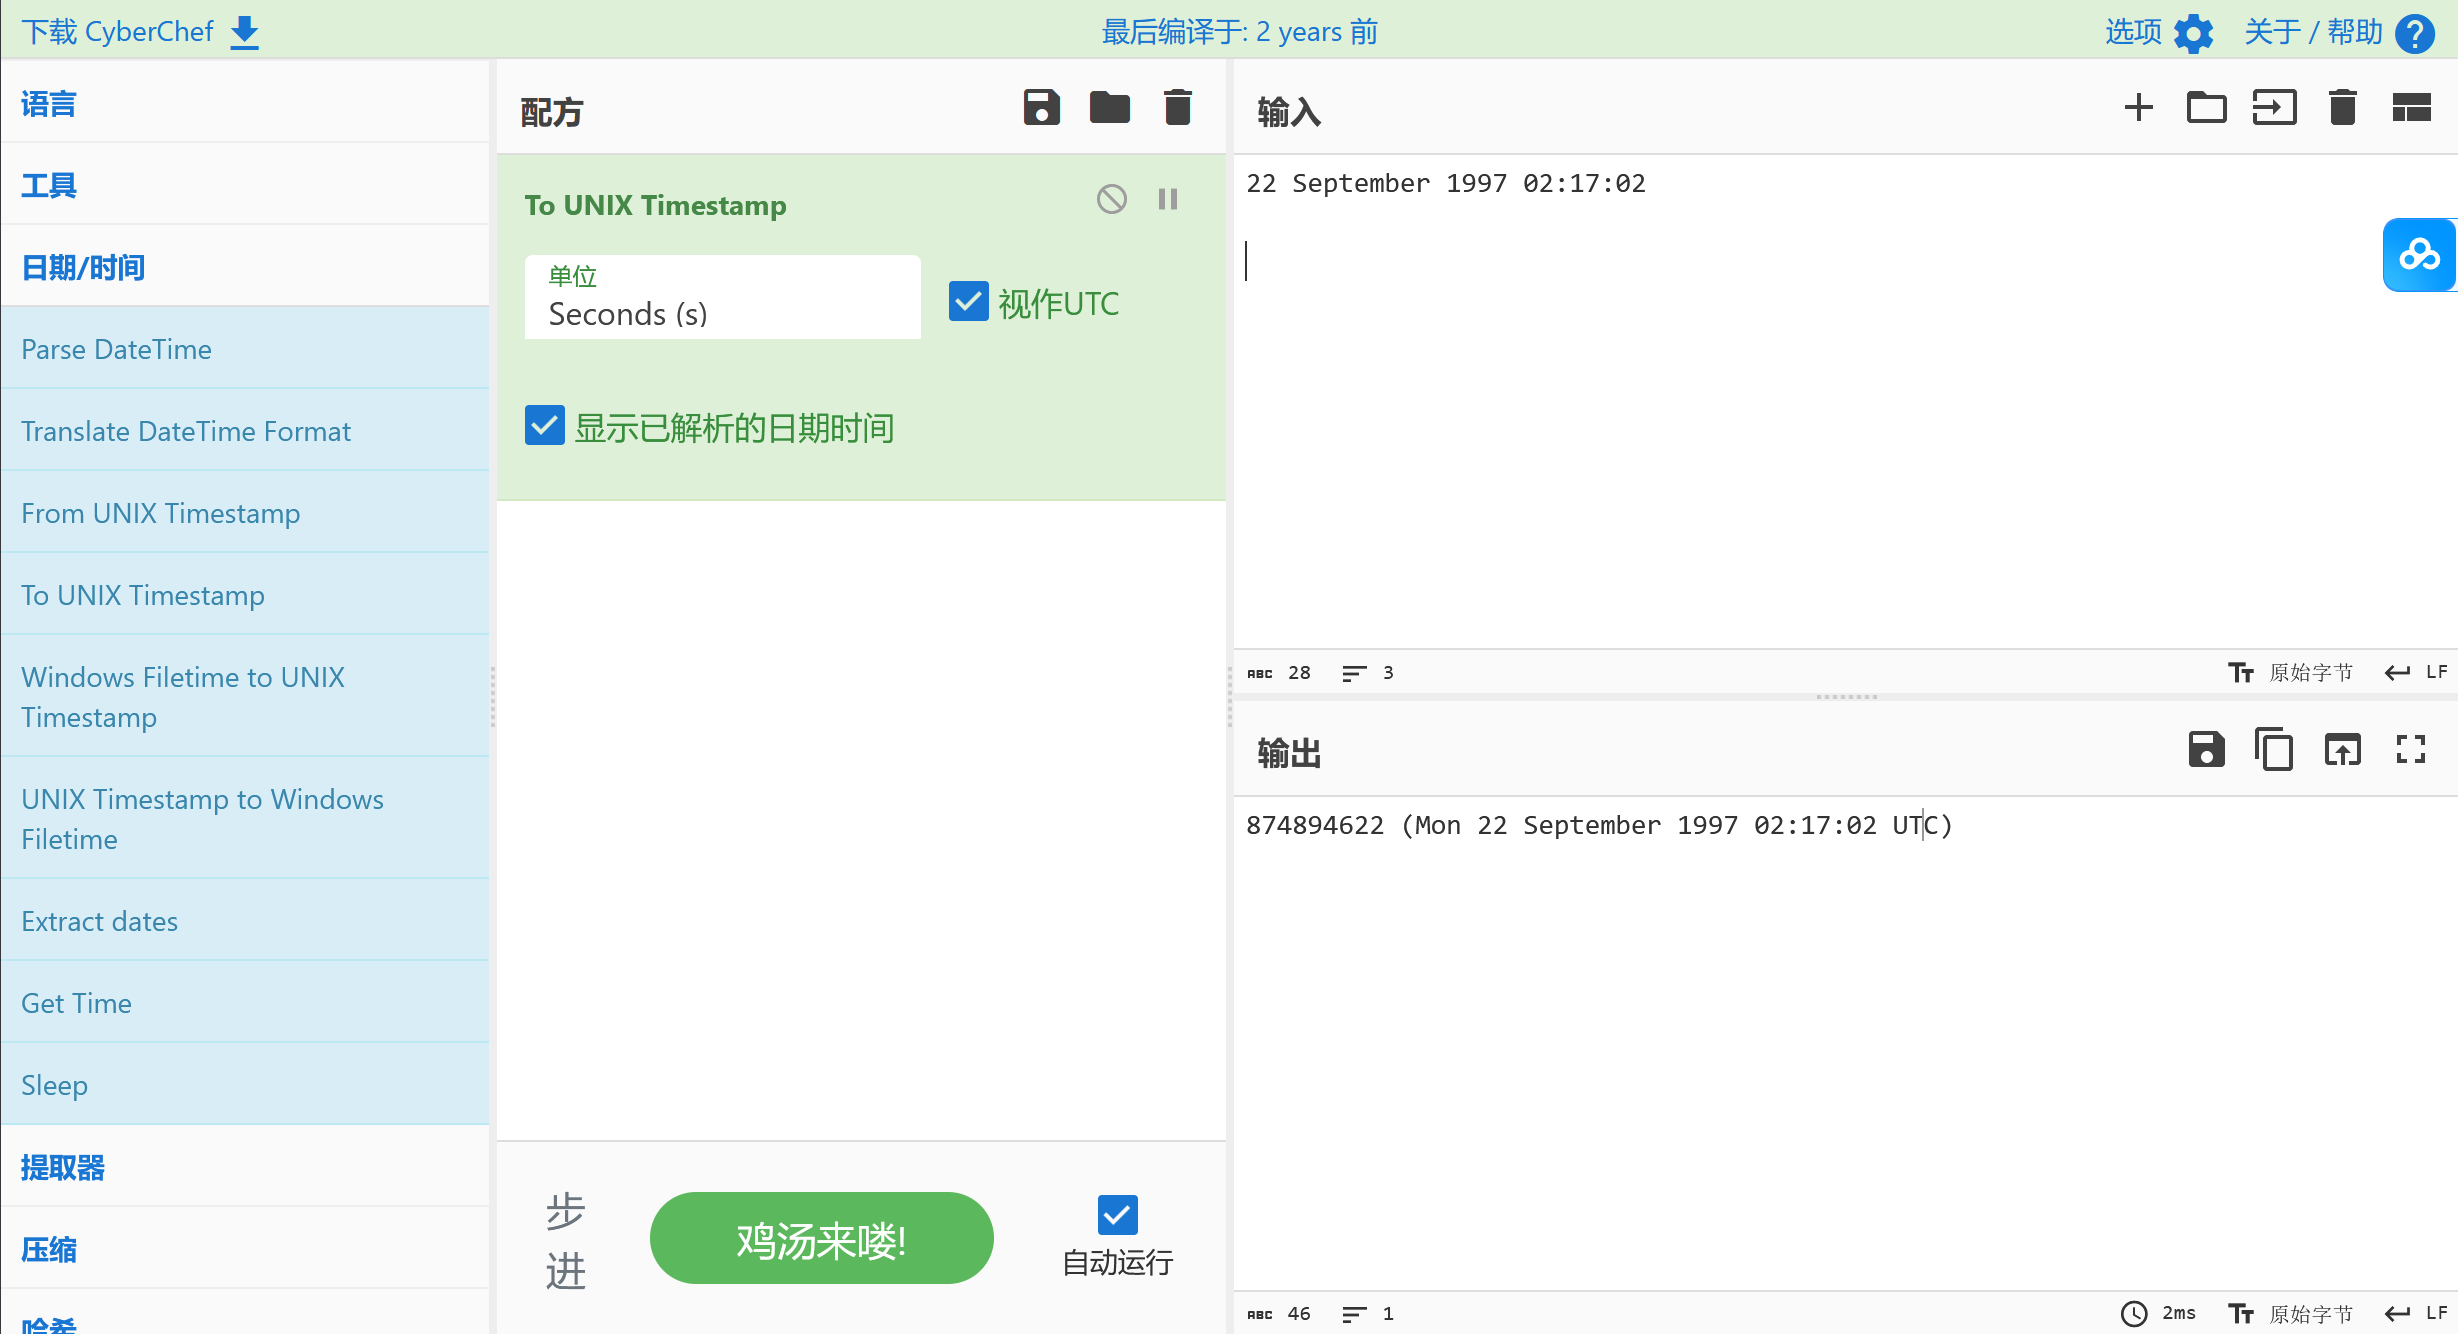Open output 原始字节 encoding selector
Viewport: 2458px width, 1334px height.
2291,1314
